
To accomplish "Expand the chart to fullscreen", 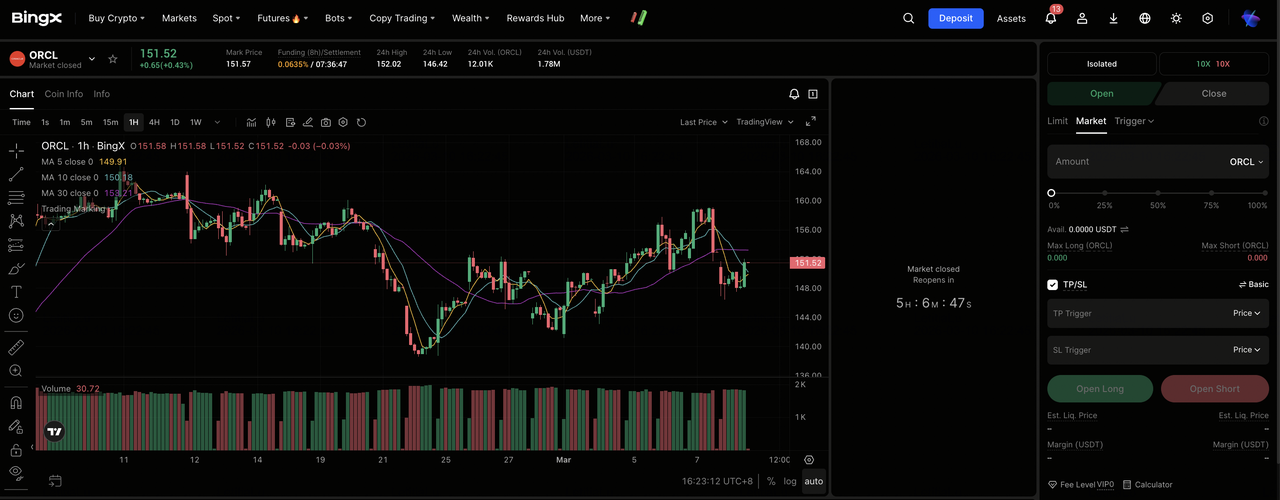I will [811, 122].
